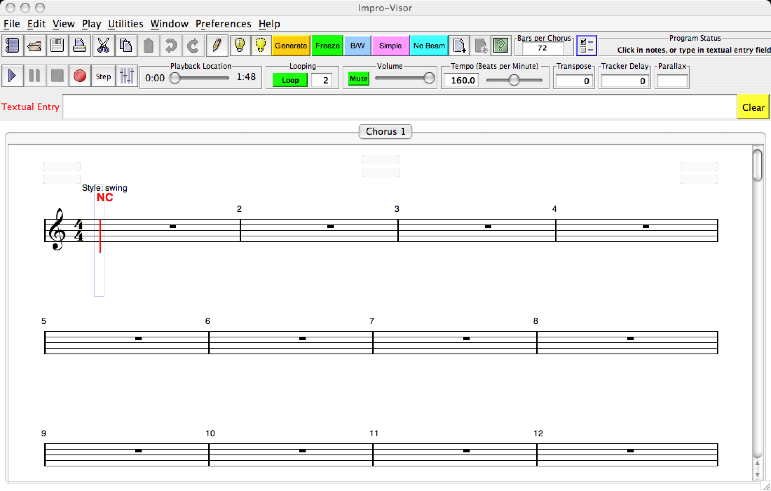
Task: Open the Utilities menu
Action: (x=125, y=23)
